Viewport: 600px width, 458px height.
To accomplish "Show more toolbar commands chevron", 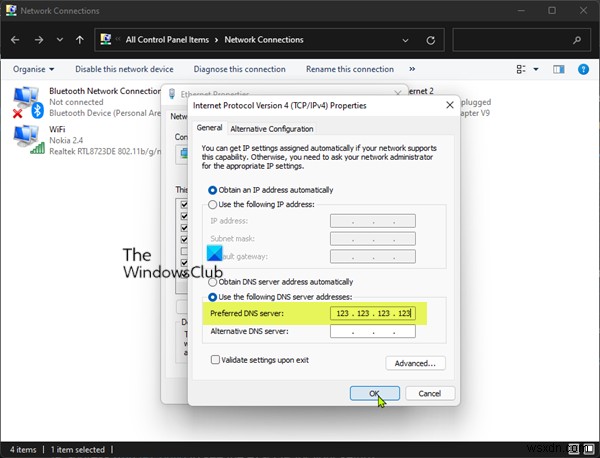I will (x=412, y=69).
